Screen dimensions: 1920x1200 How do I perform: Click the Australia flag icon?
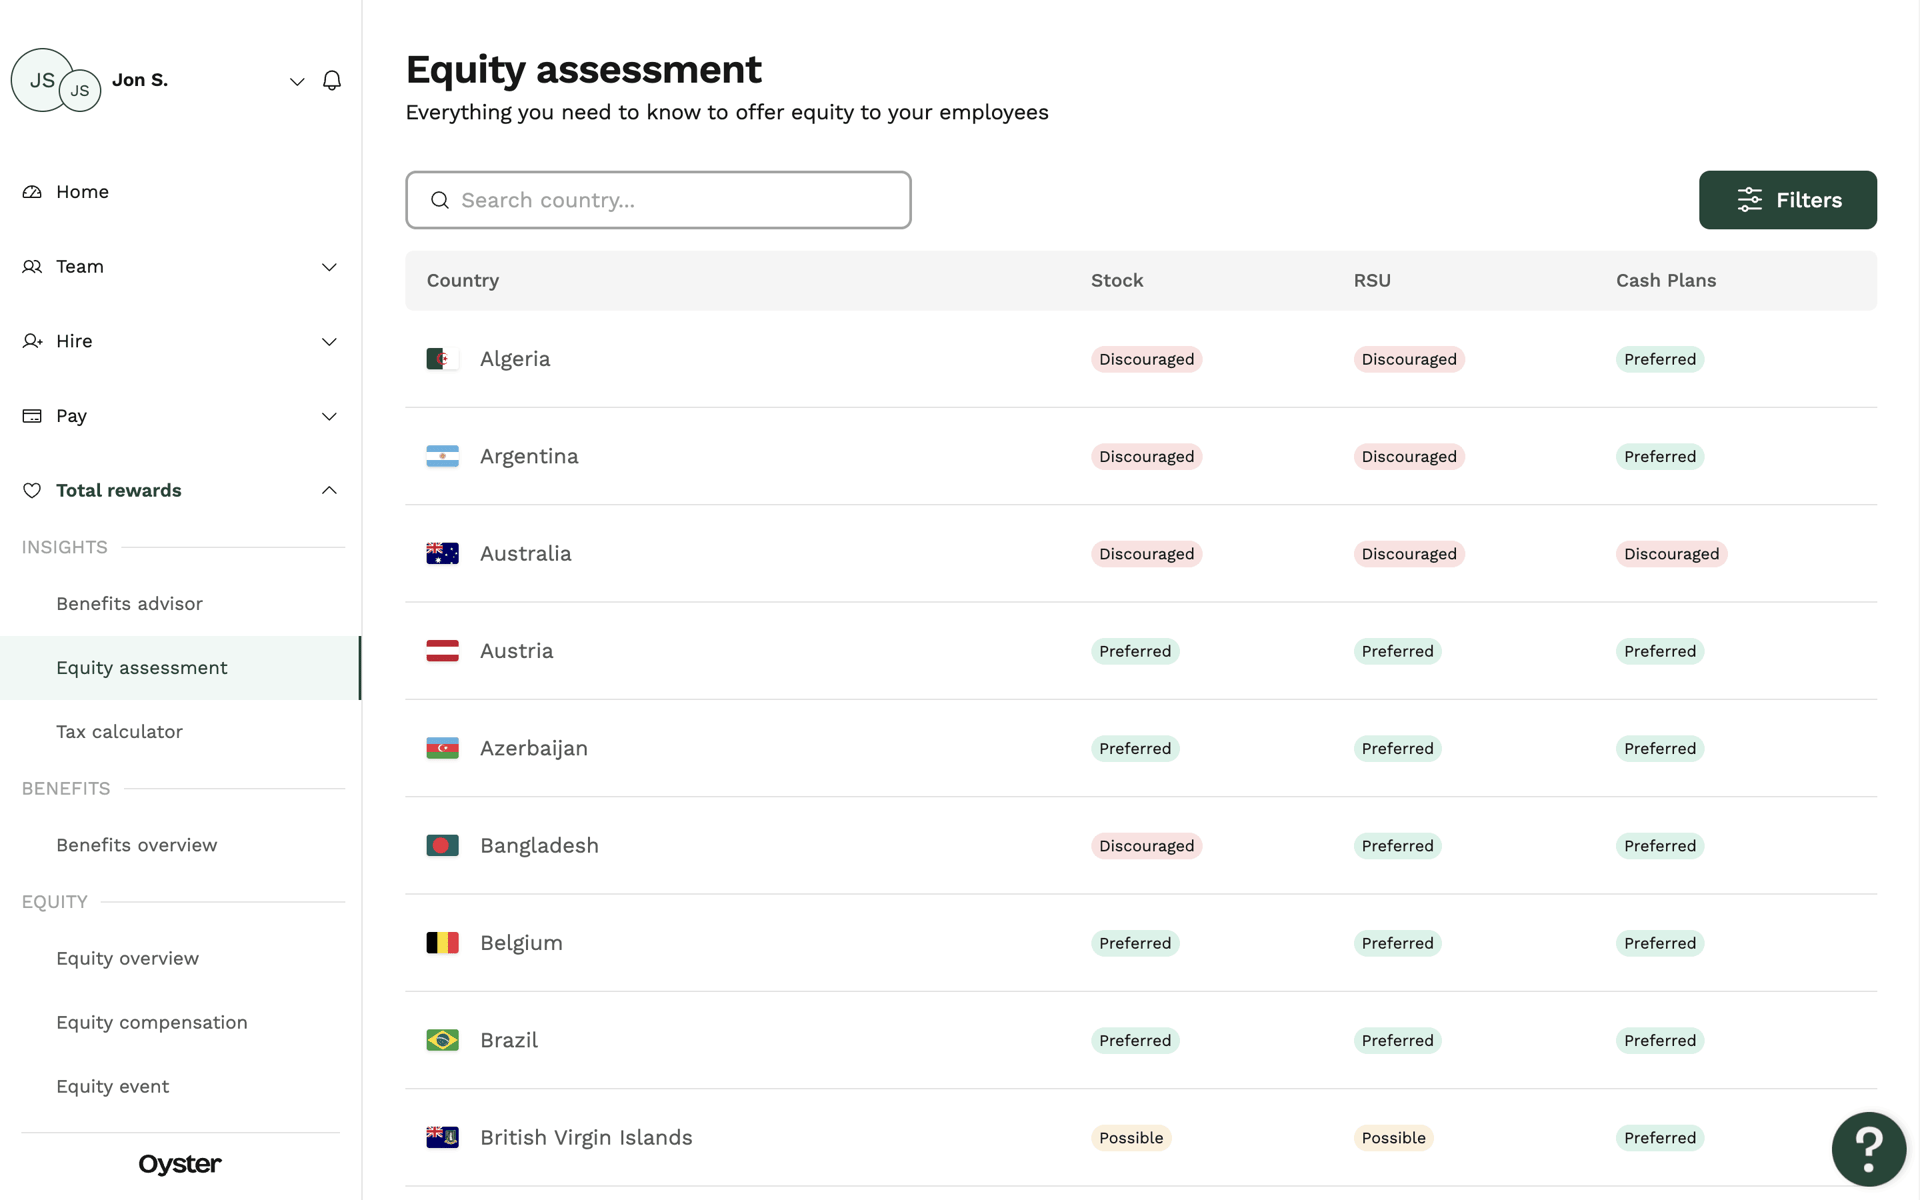pos(442,553)
